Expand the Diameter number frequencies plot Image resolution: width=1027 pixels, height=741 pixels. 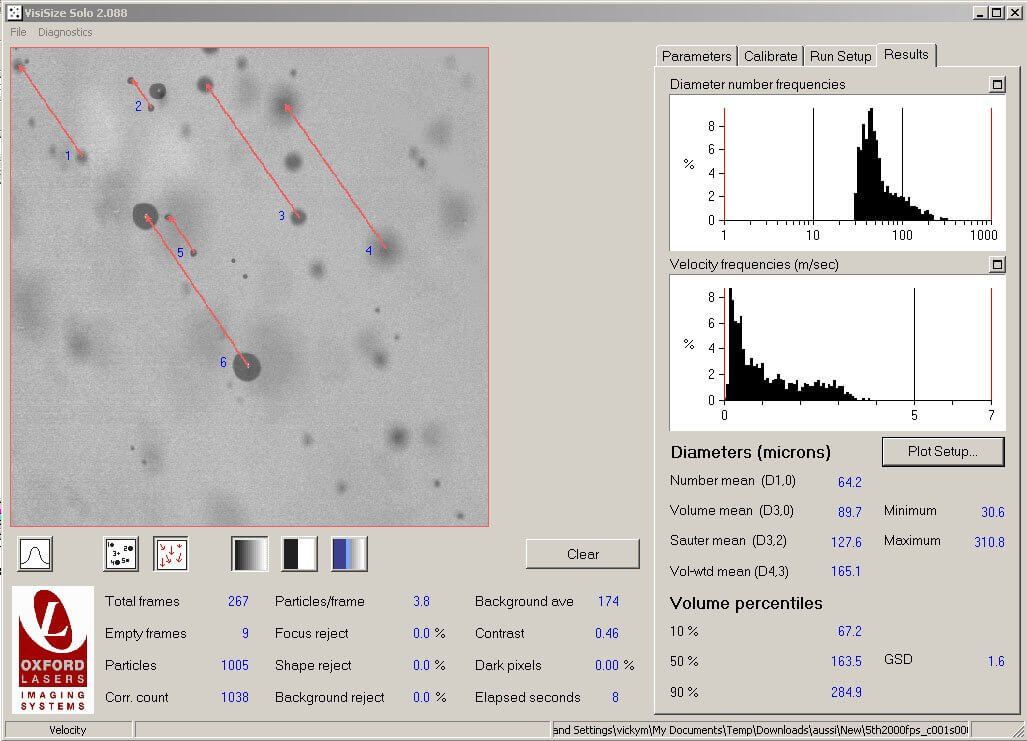coord(996,85)
